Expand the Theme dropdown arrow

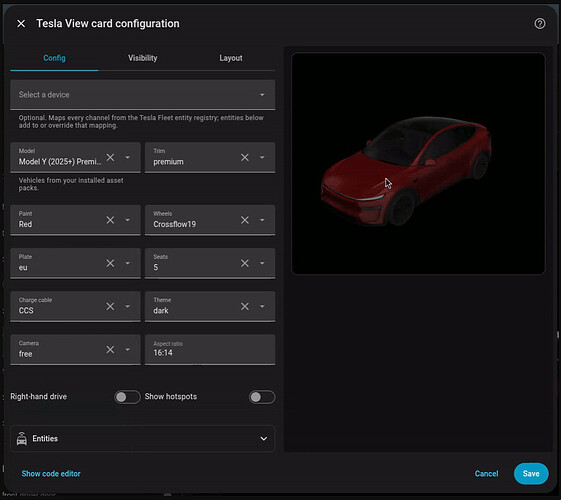[262, 307]
